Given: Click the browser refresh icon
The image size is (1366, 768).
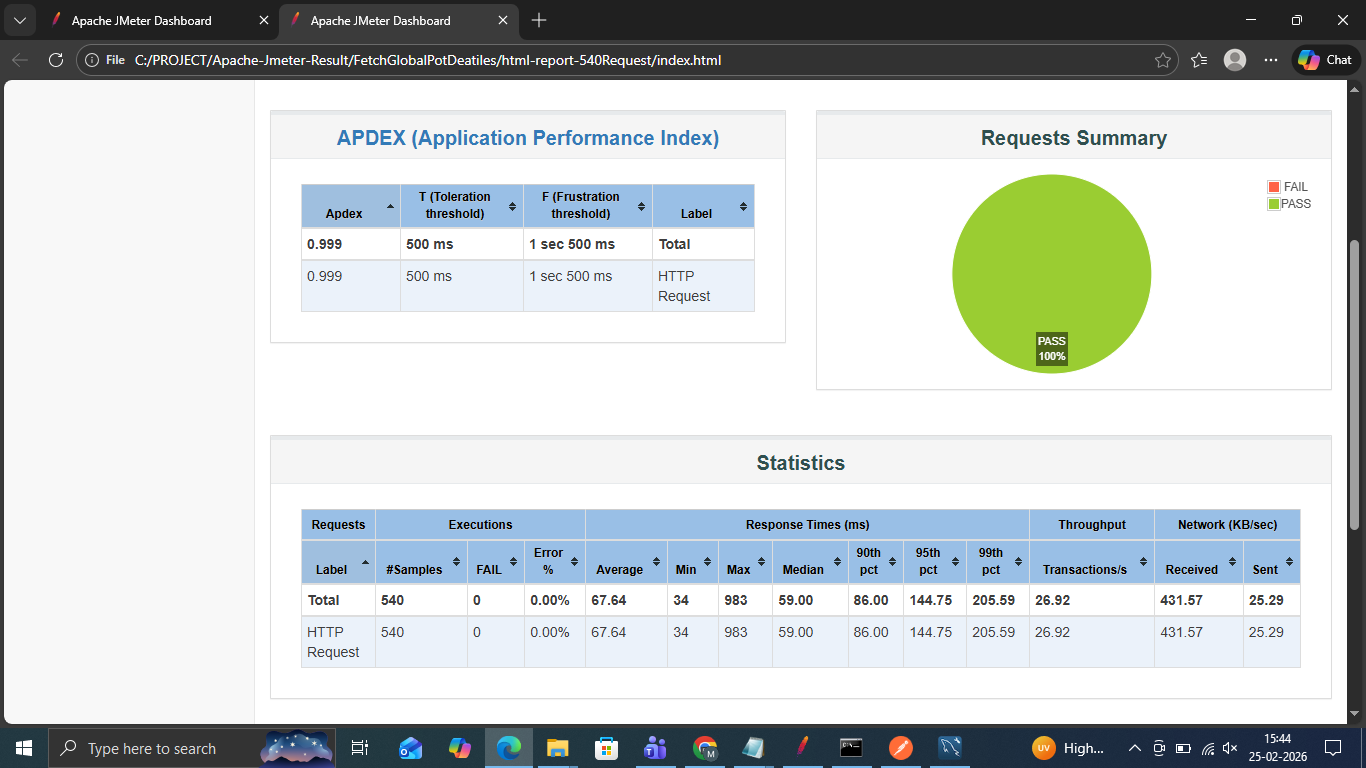Looking at the screenshot, I should (56, 60).
